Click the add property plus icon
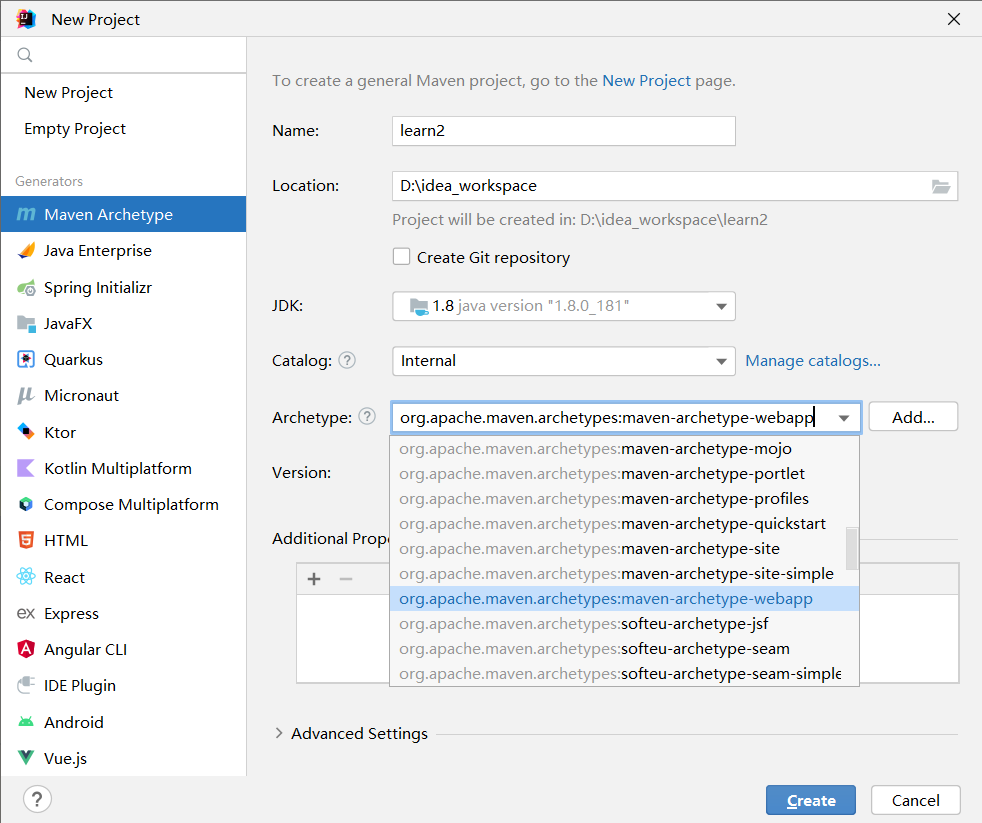The height and width of the screenshot is (823, 982). pyautogui.click(x=314, y=579)
